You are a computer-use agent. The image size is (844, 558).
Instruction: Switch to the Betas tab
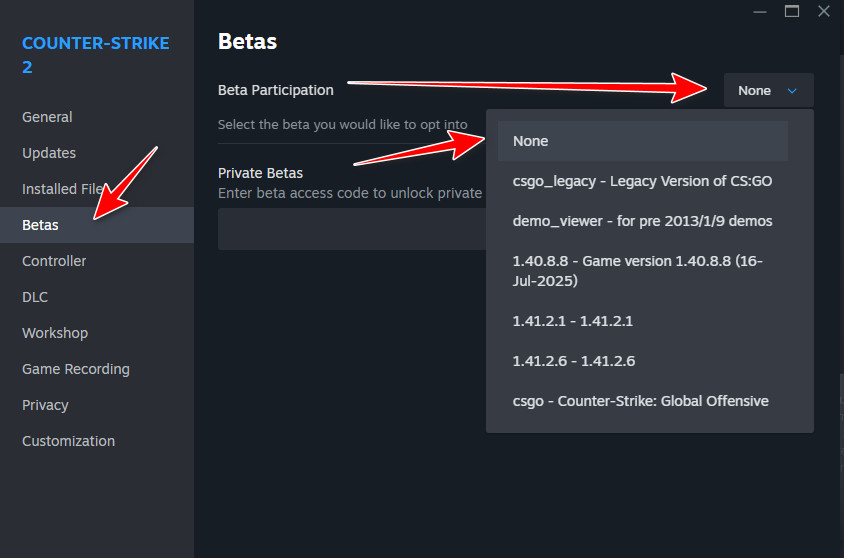[x=40, y=225]
